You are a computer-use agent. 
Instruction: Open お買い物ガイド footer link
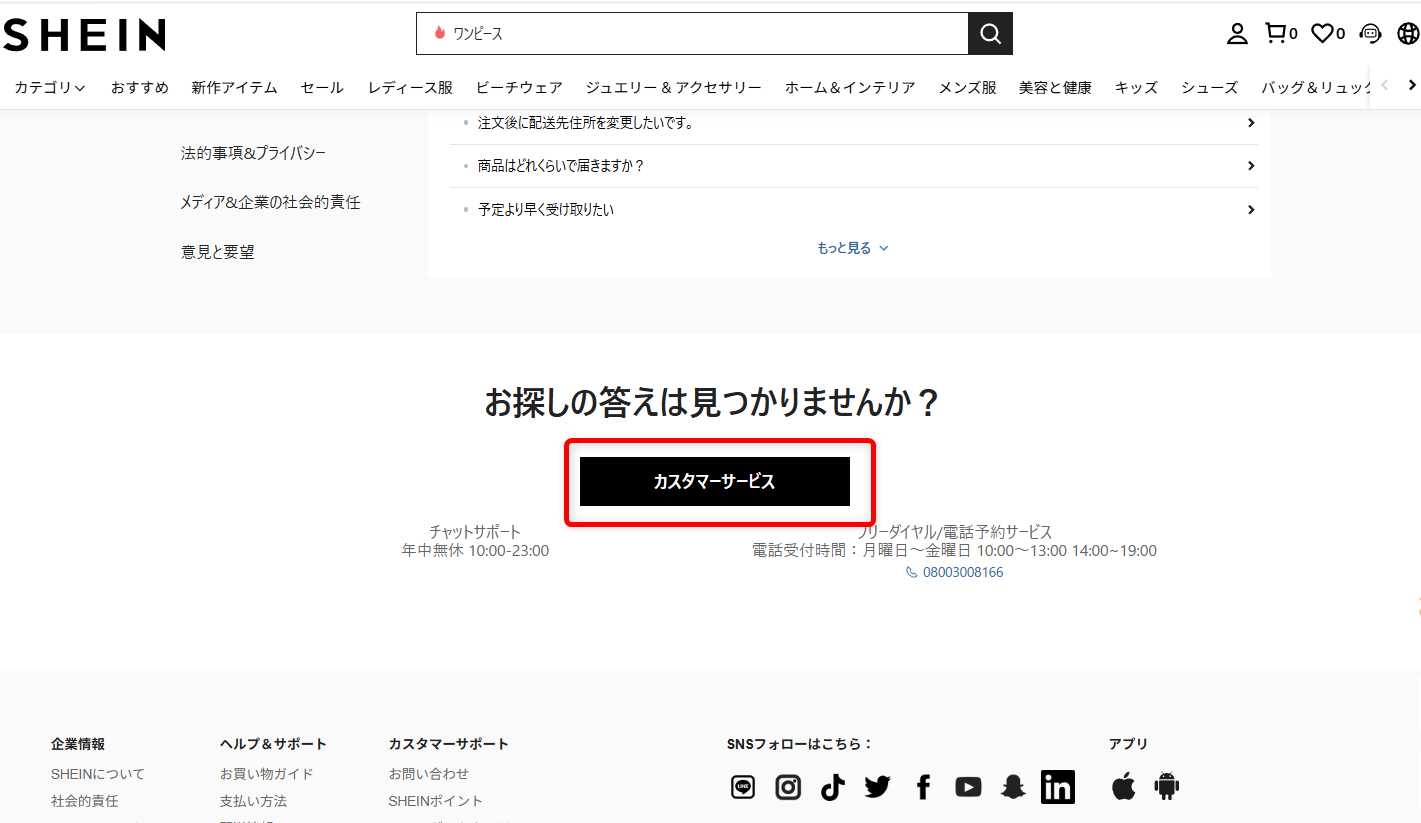point(267,774)
